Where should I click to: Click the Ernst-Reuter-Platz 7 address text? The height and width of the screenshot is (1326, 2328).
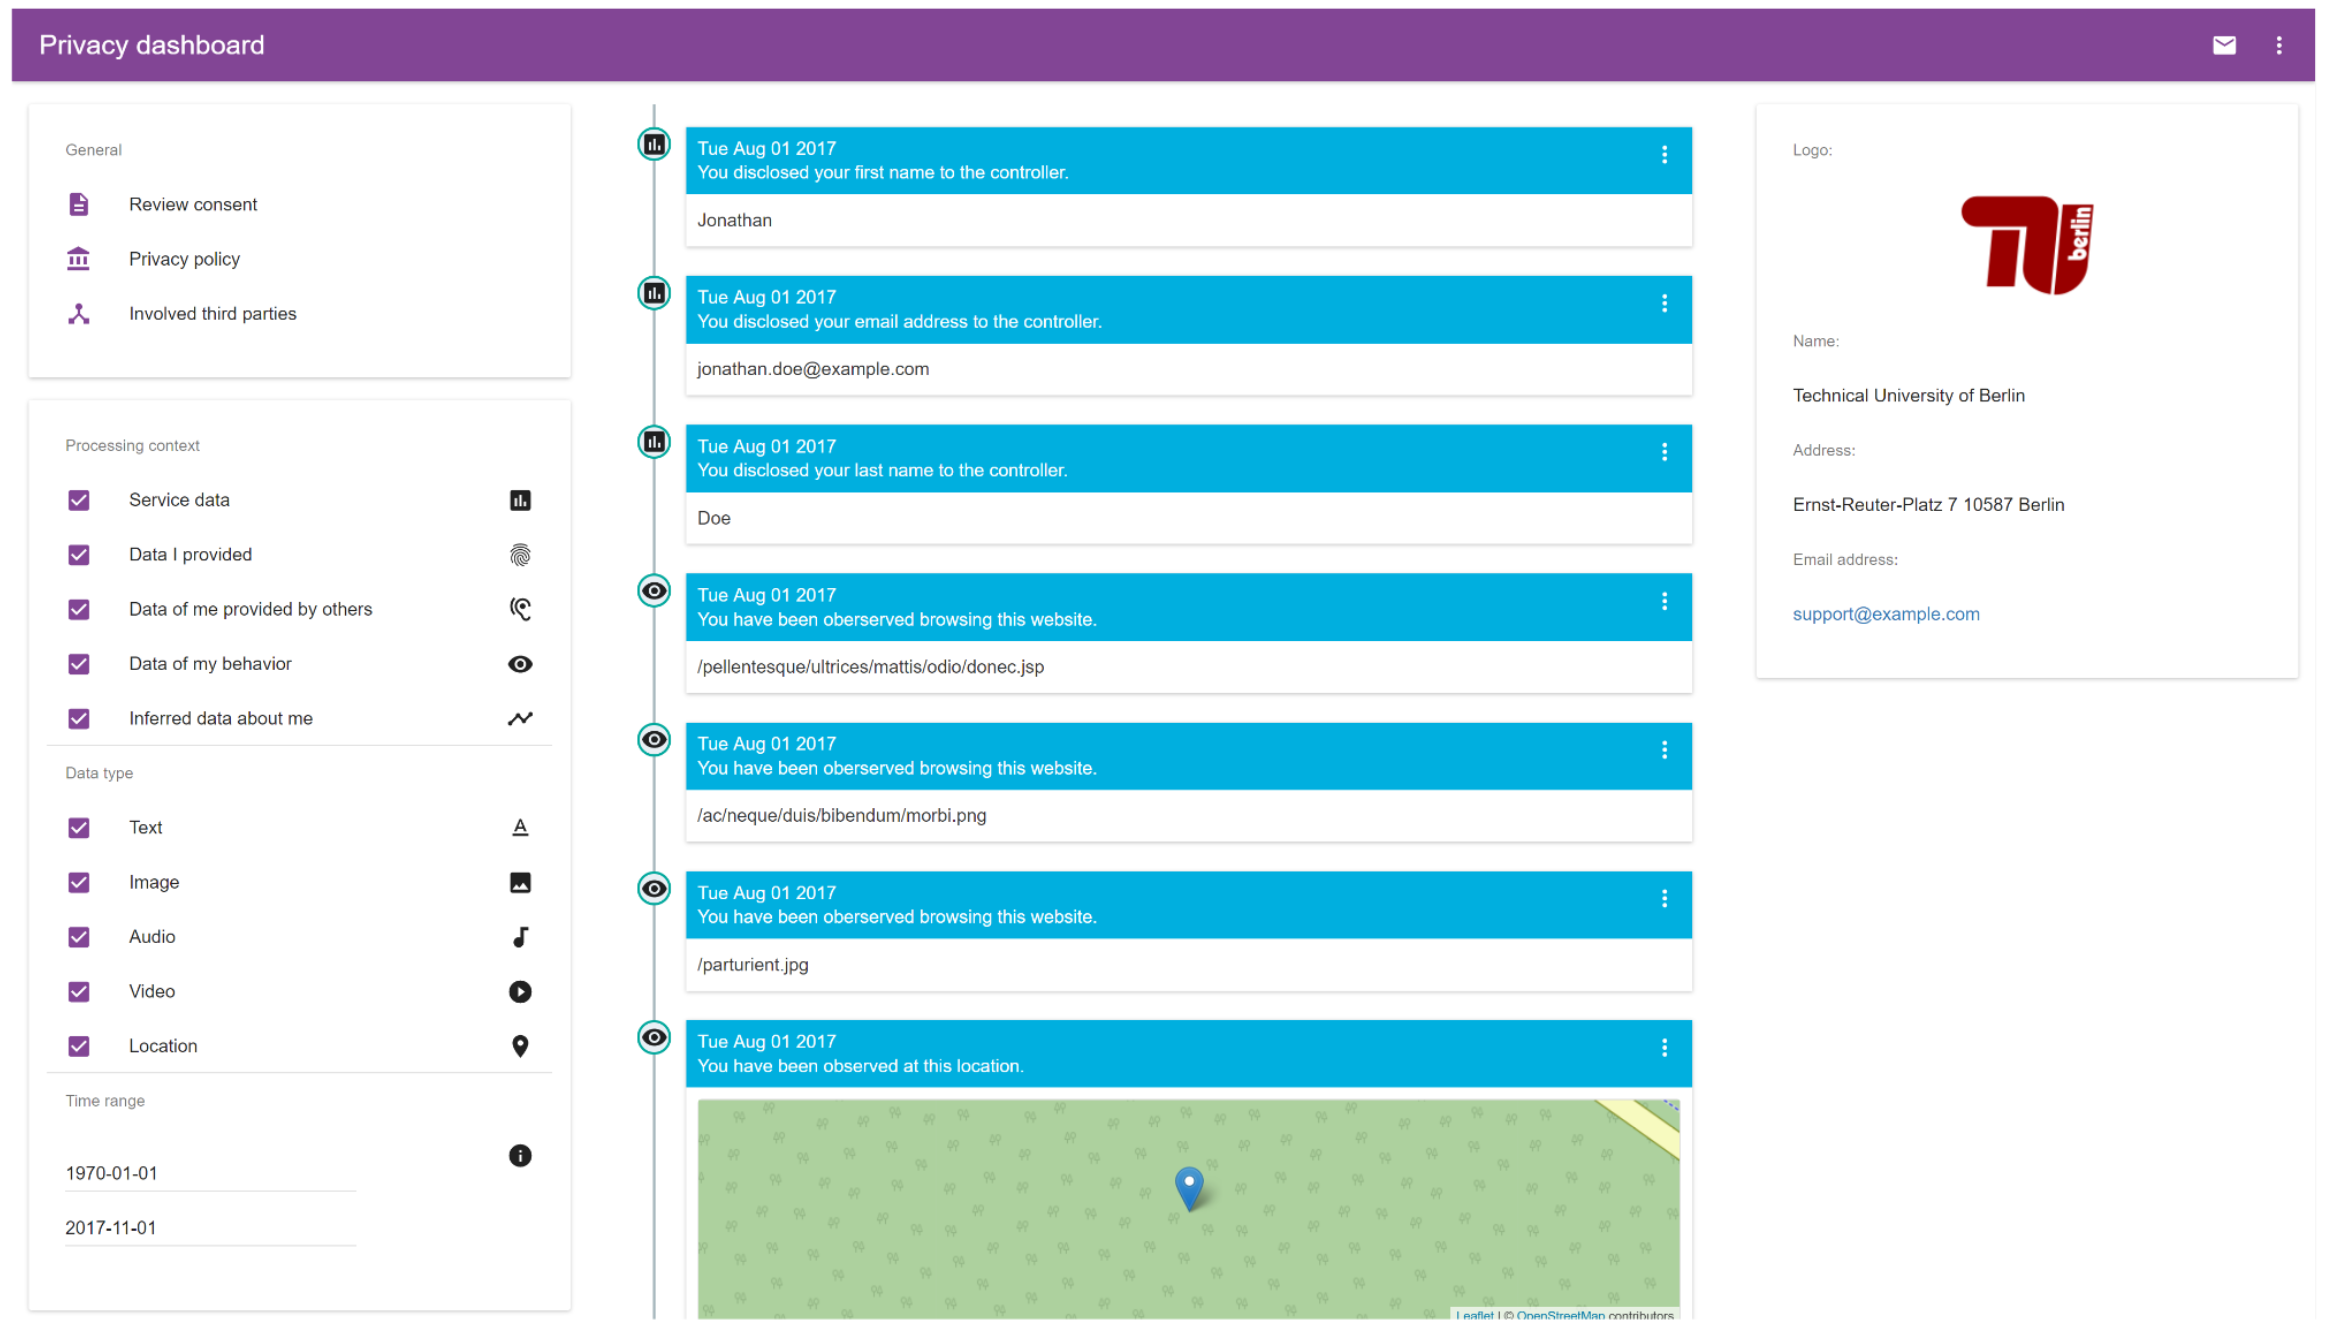click(x=1928, y=505)
